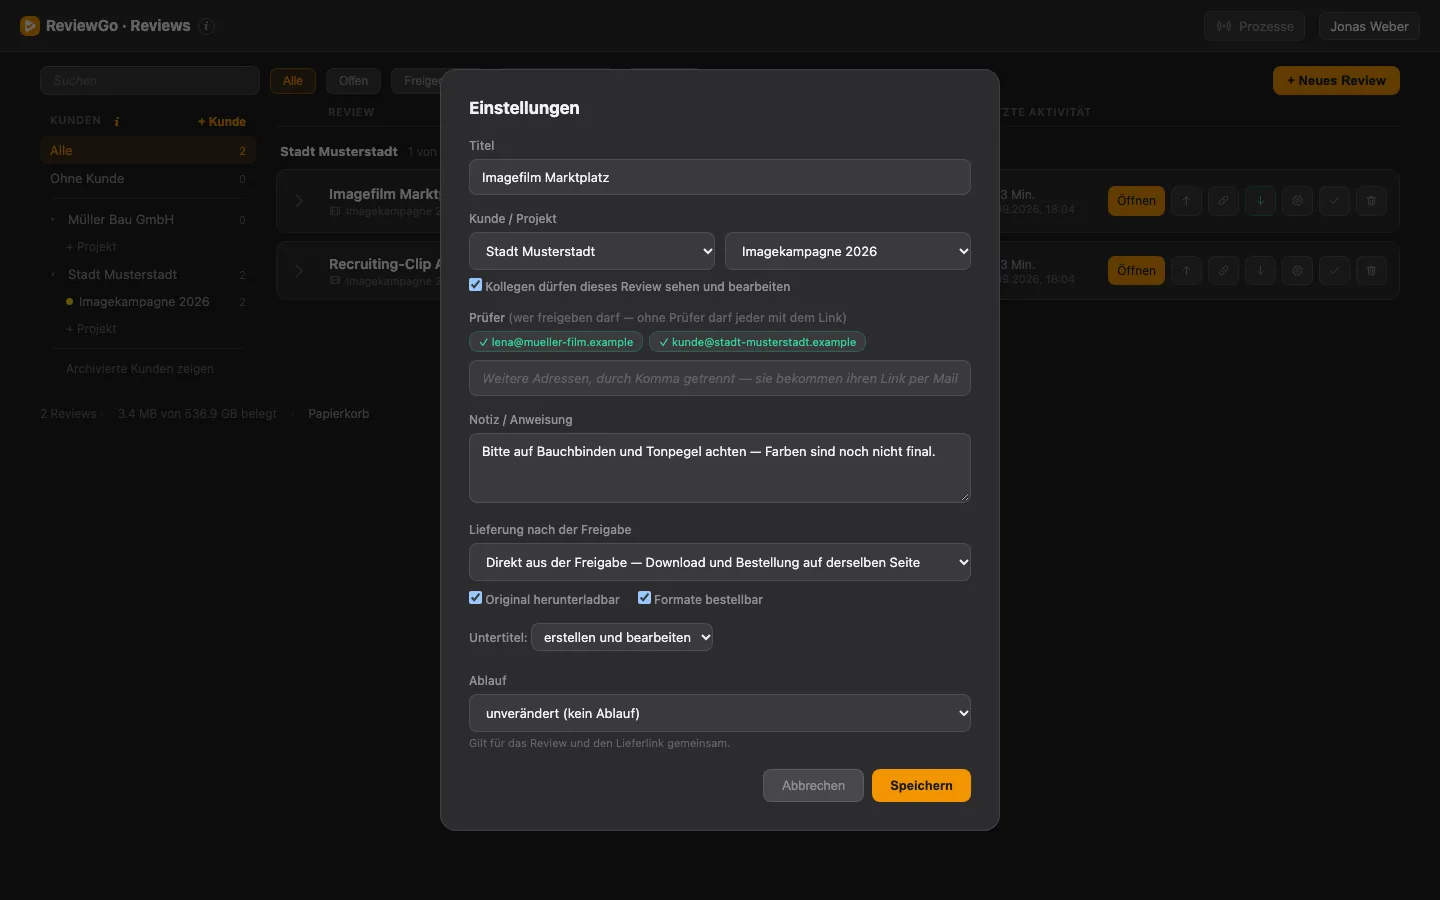This screenshot has width=1440, height=900.
Task: Click the '+ Neues Review' button
Action: coord(1336,81)
